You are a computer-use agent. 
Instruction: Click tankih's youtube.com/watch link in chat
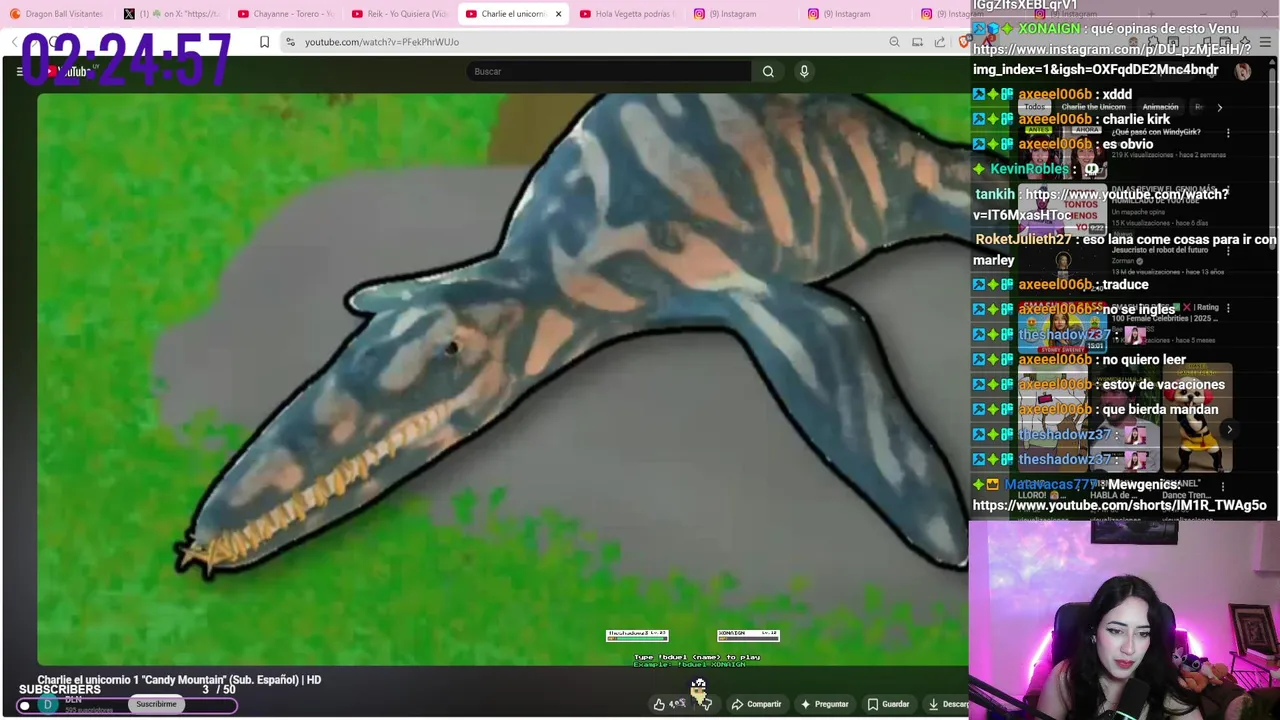pos(1101,204)
